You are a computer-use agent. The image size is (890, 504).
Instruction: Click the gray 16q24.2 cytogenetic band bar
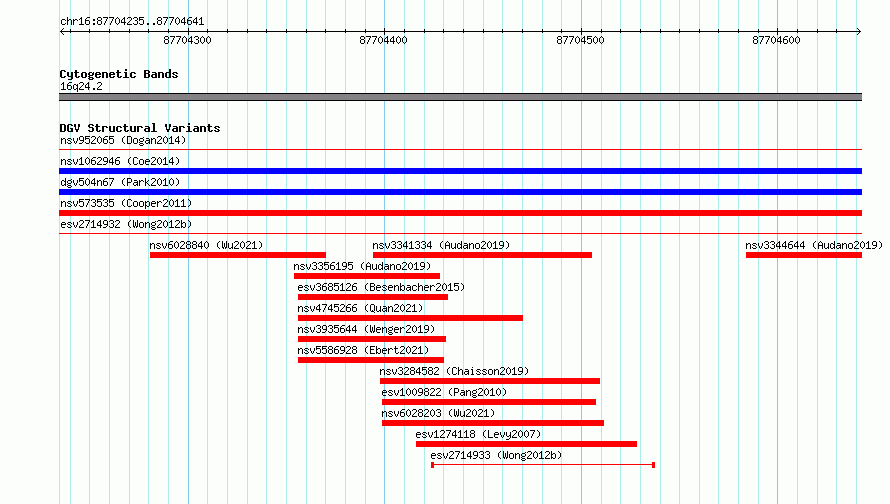460,97
